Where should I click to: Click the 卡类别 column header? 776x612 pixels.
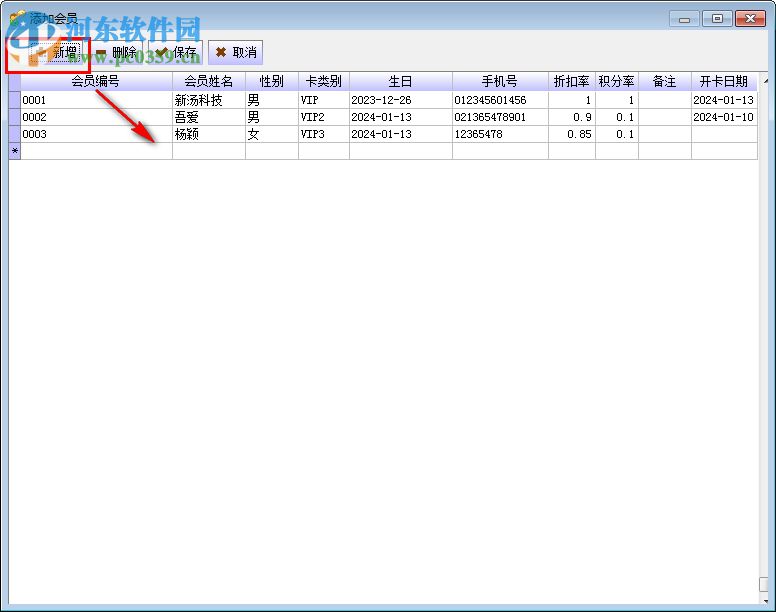click(324, 81)
